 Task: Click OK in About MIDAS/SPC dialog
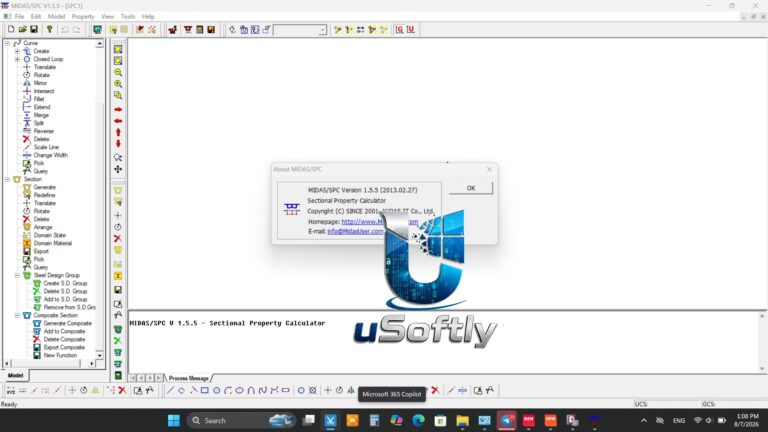pos(471,188)
